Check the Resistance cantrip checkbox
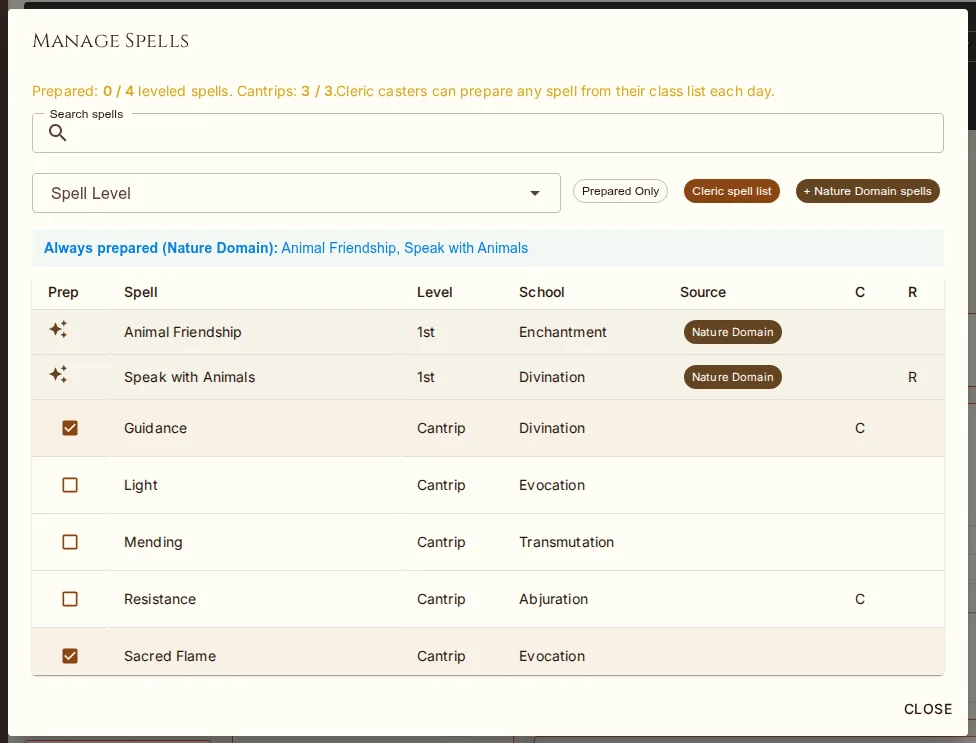The height and width of the screenshot is (743, 976). [x=70, y=599]
